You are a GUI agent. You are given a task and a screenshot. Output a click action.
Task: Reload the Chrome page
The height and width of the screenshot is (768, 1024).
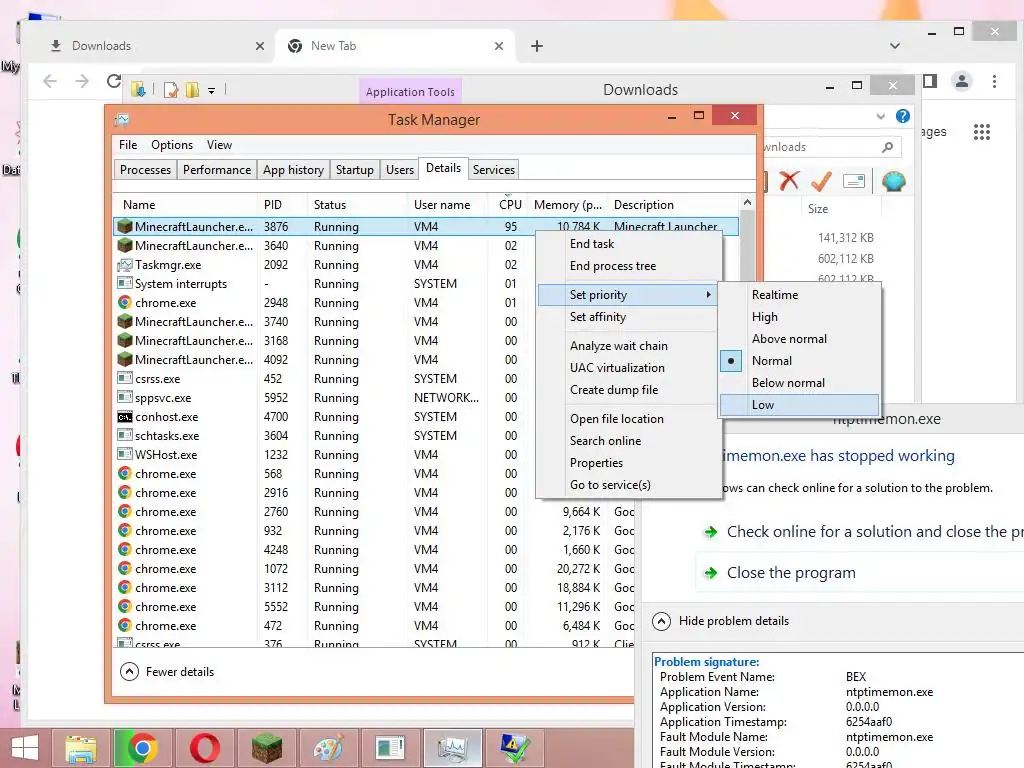tap(114, 81)
